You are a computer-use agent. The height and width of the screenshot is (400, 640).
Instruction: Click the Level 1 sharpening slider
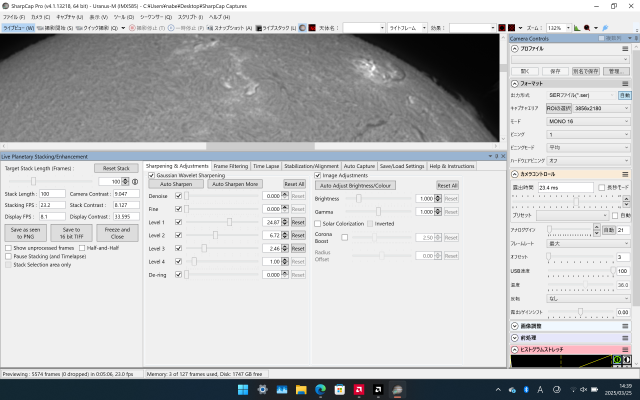[x=222, y=222]
